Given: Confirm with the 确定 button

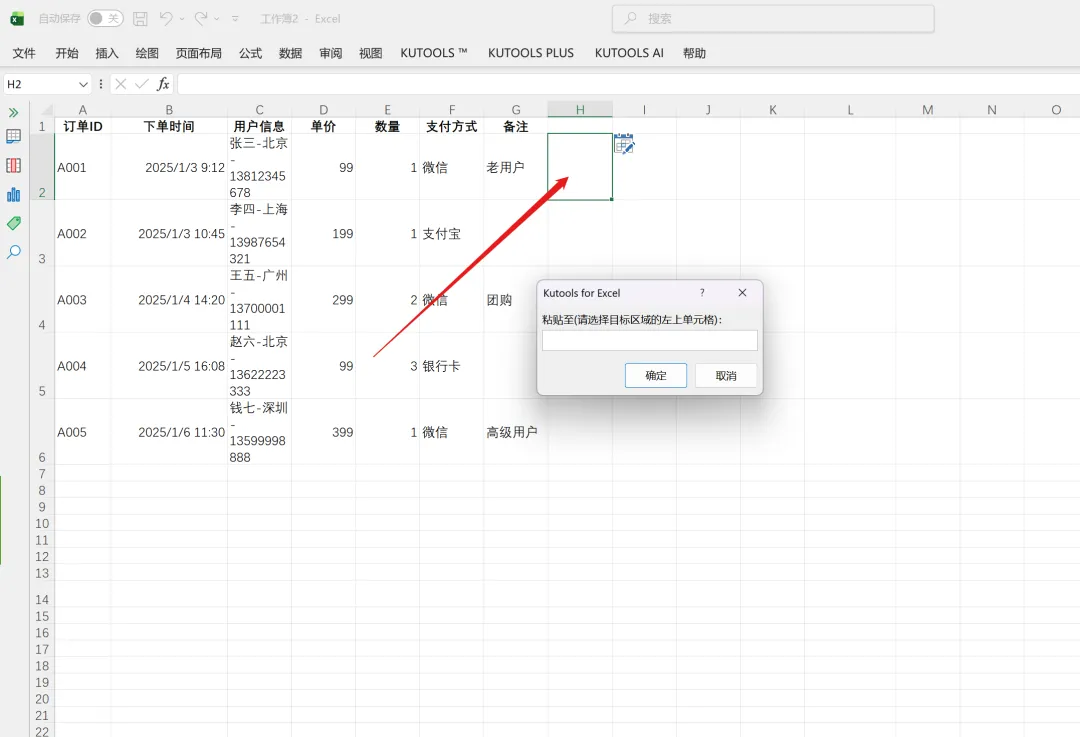Looking at the screenshot, I should tap(656, 375).
